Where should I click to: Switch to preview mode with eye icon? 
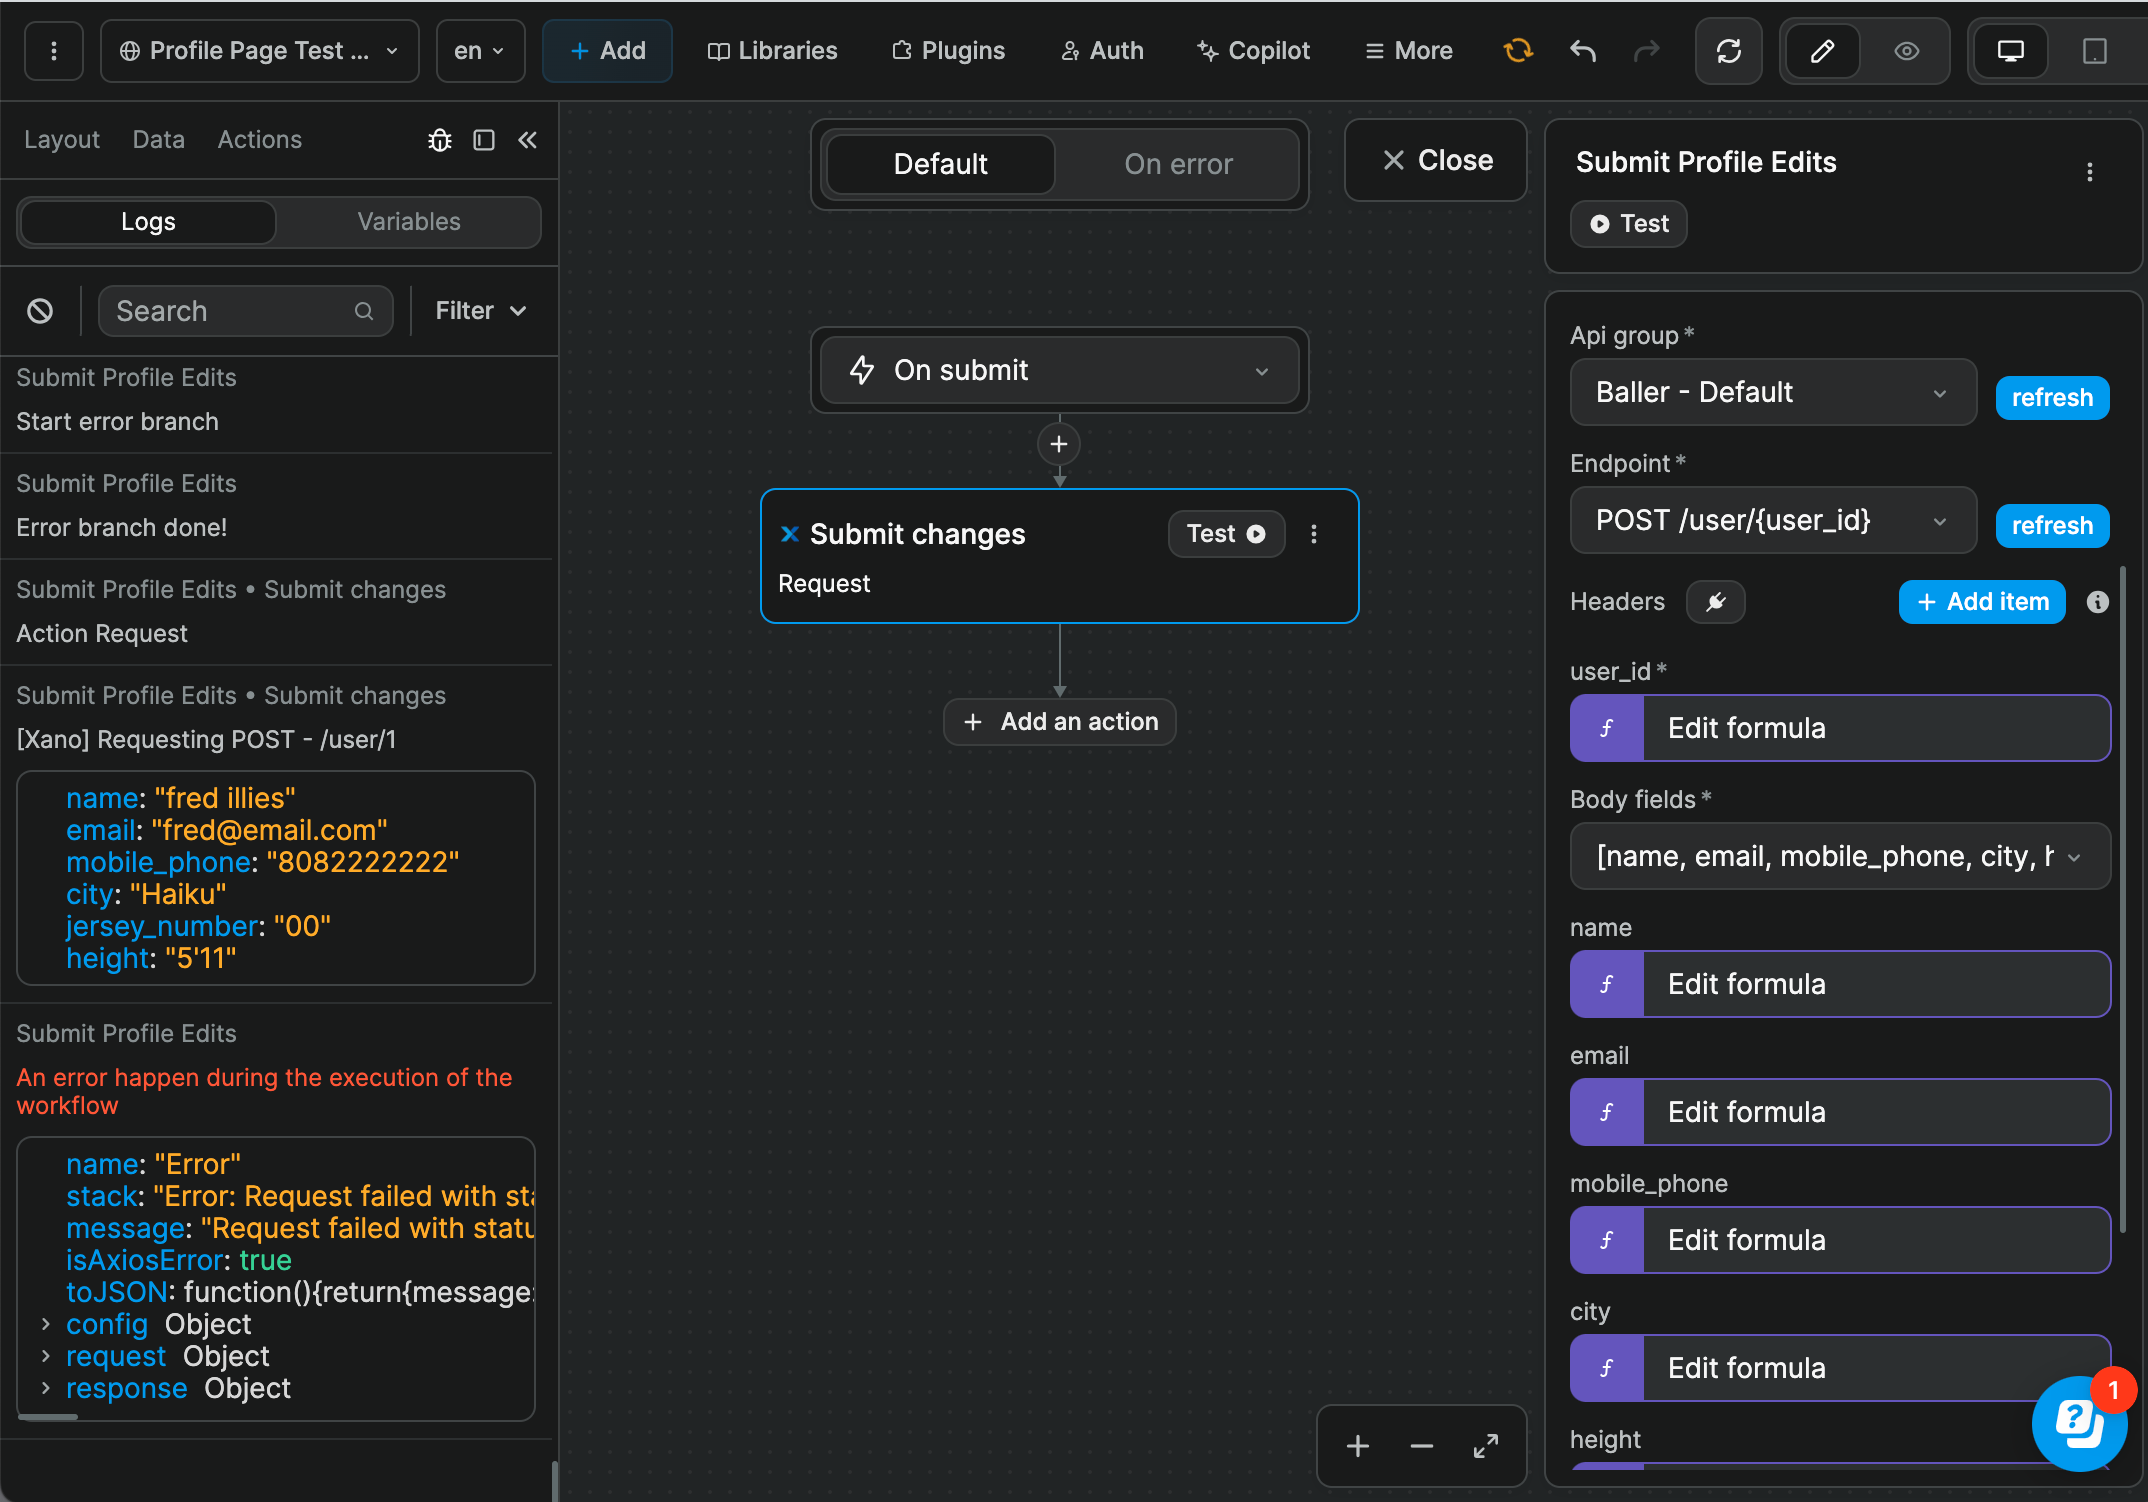click(x=1907, y=51)
